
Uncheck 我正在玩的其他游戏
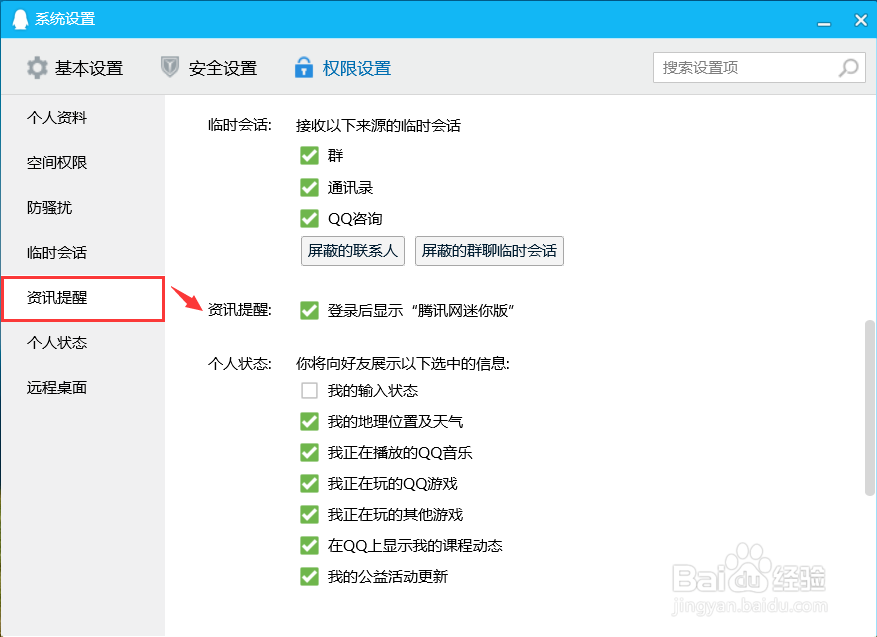[309, 515]
